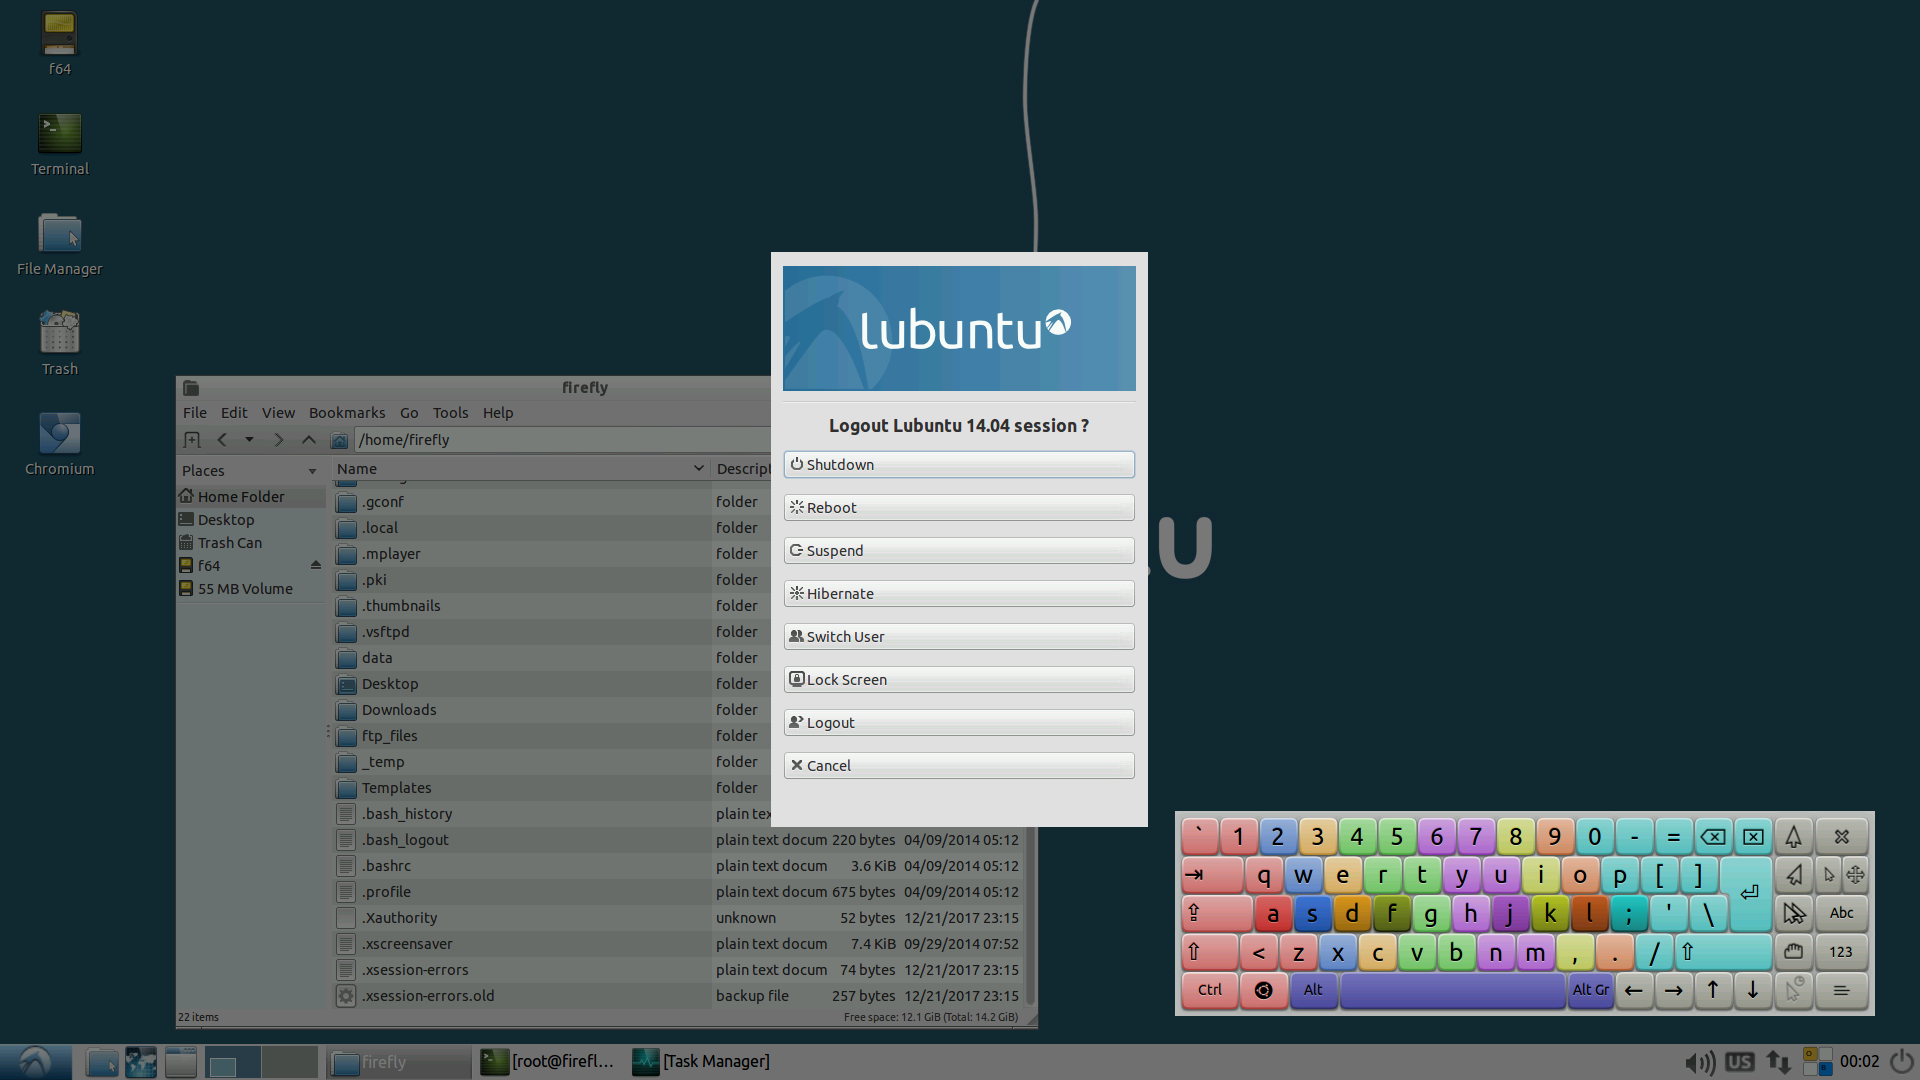1920x1080 pixels.
Task: Open Bookmarks menu in firefly window
Action: tap(347, 413)
